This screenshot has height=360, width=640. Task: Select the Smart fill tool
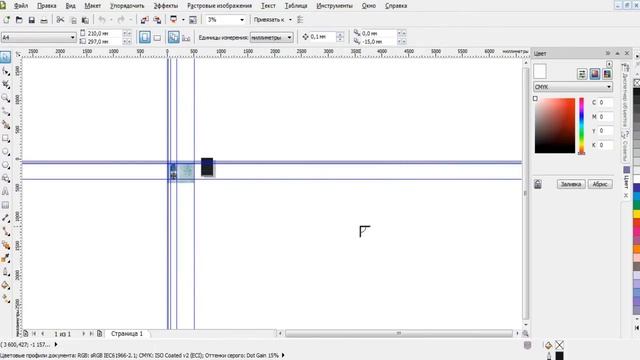pos(6,125)
